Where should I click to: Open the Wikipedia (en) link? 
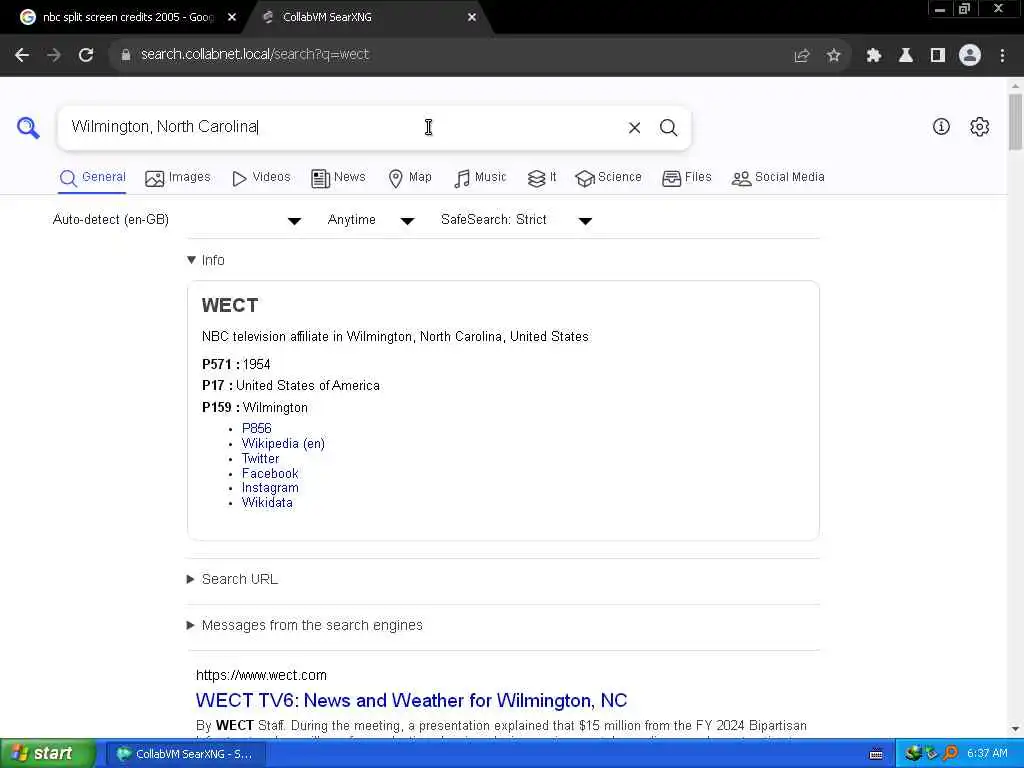(283, 443)
